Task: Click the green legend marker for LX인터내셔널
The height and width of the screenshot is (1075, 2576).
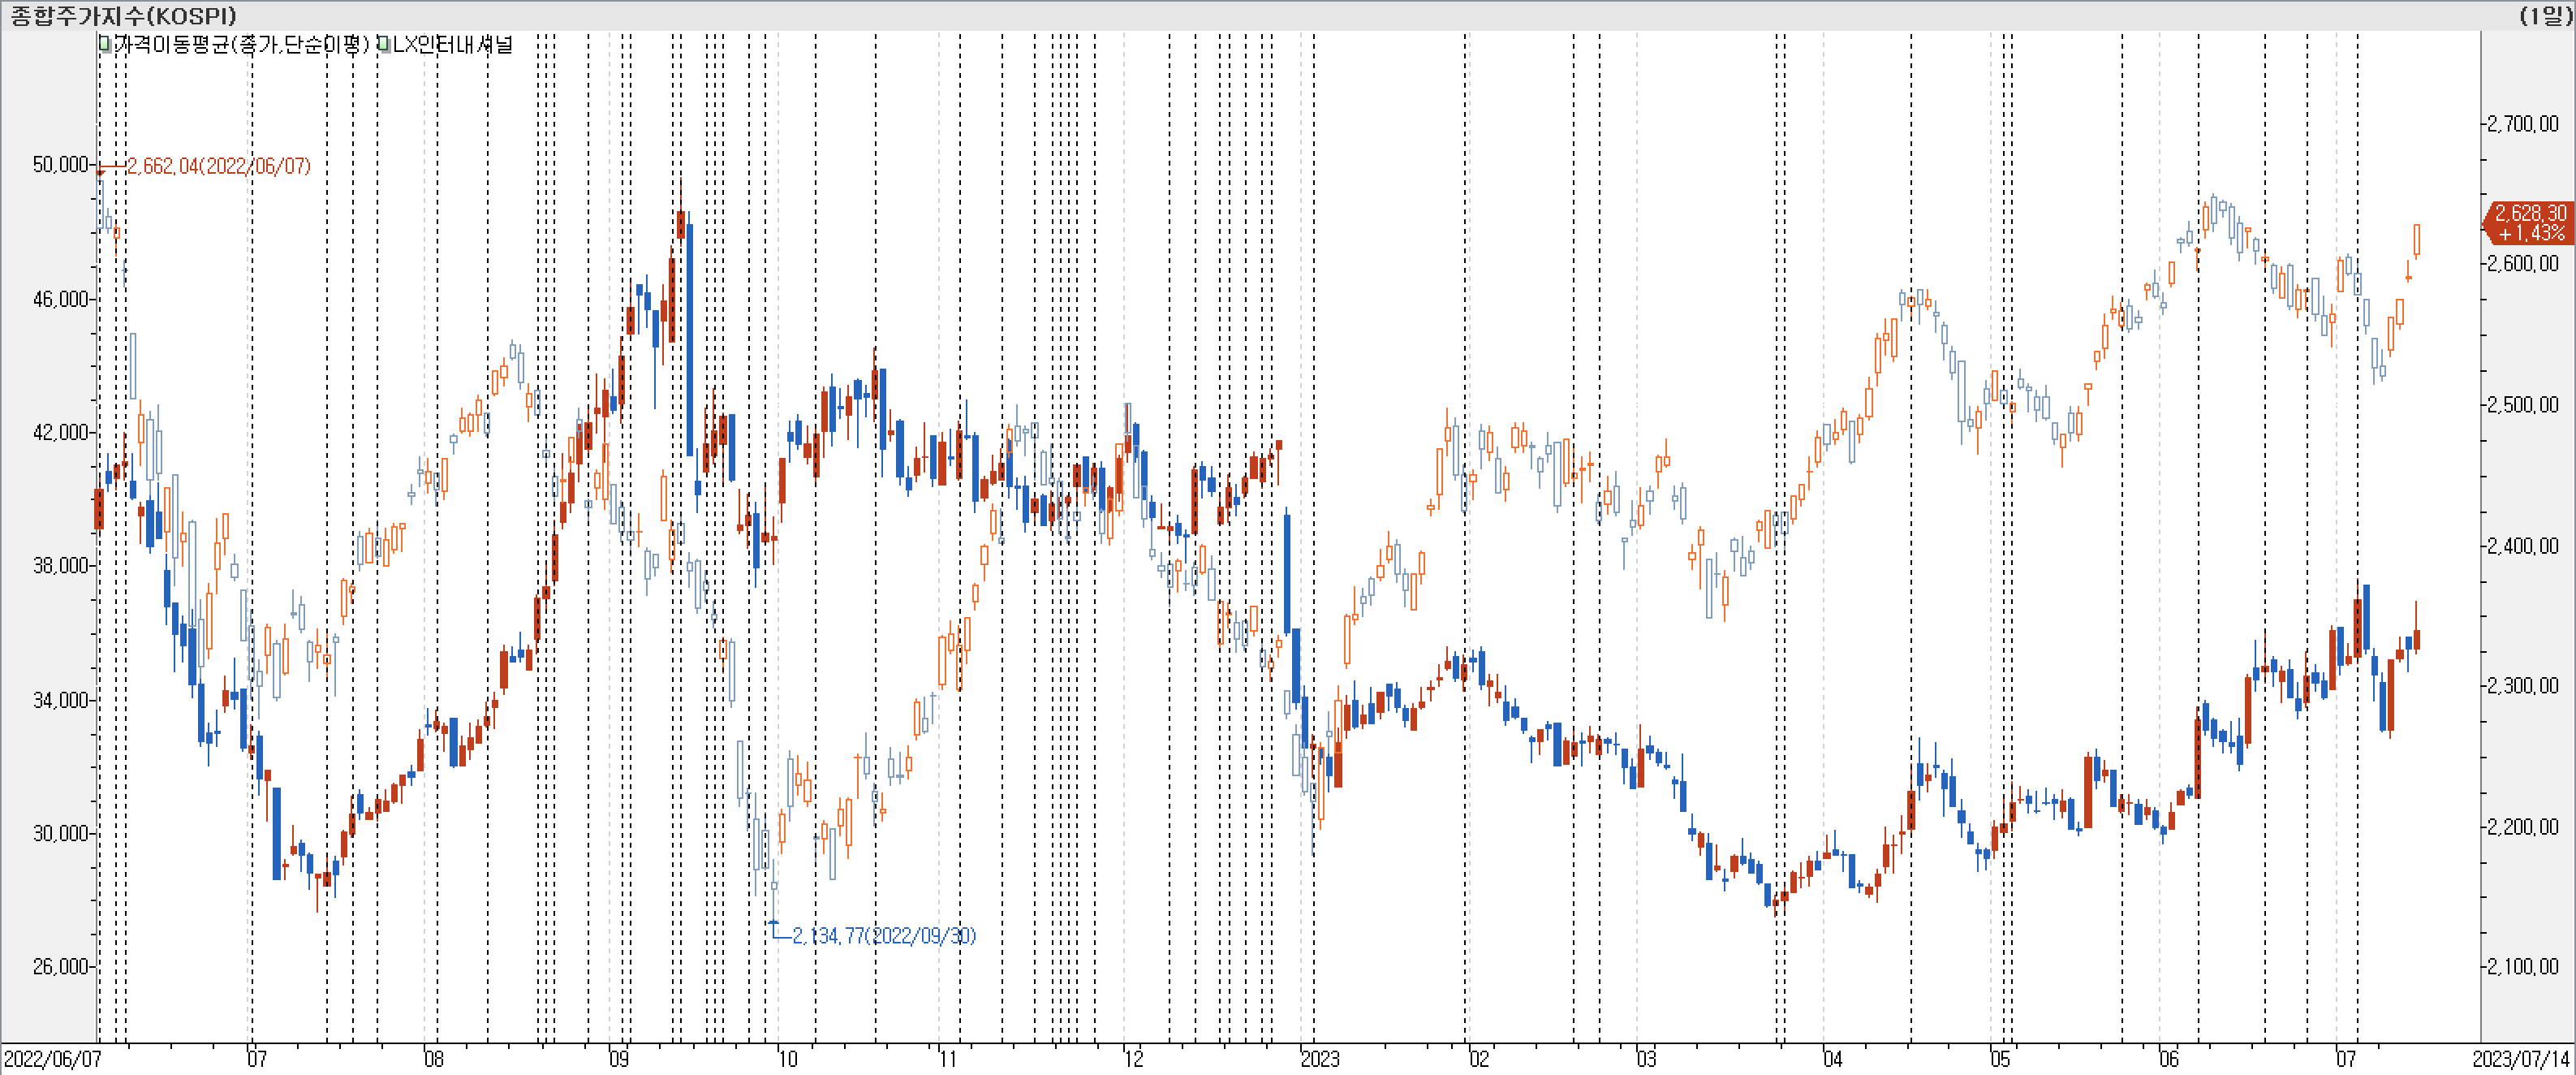Action: click(x=384, y=44)
